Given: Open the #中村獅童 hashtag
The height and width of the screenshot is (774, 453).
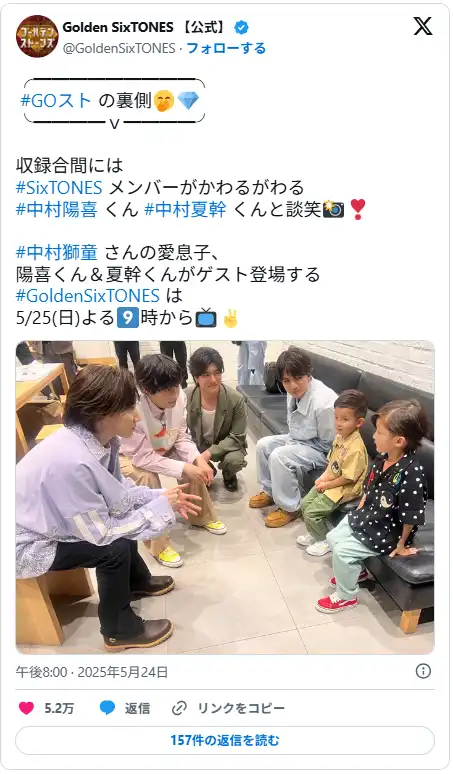Looking at the screenshot, I should [x=57, y=252].
